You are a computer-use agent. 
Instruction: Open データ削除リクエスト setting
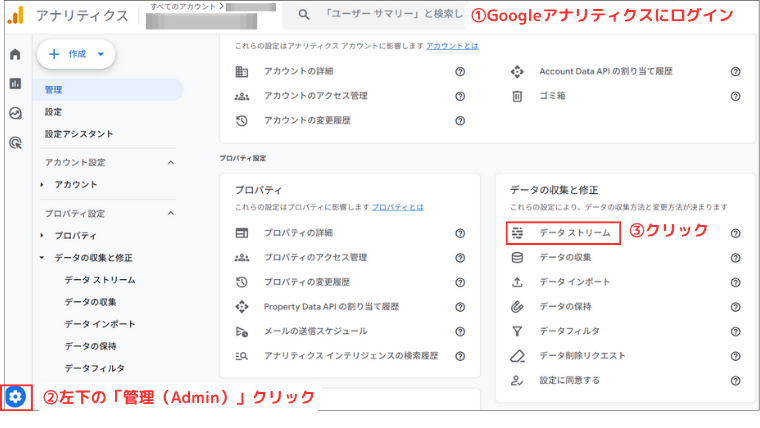pyautogui.click(x=582, y=356)
